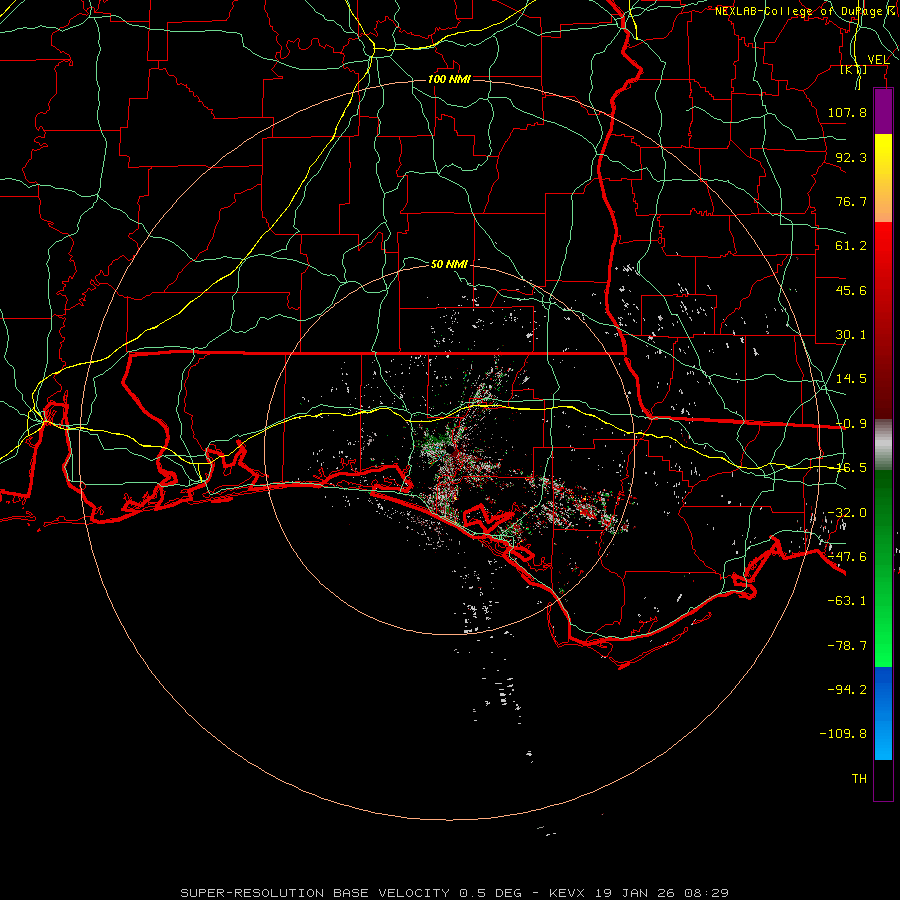Select the 61.2 velocity scale value
The image size is (900, 900).
851,246
